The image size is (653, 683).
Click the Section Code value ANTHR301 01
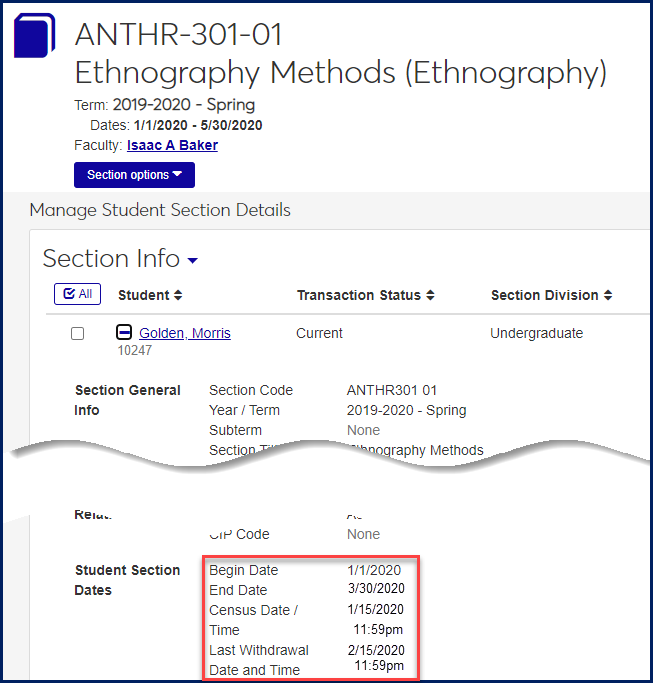[x=391, y=390]
